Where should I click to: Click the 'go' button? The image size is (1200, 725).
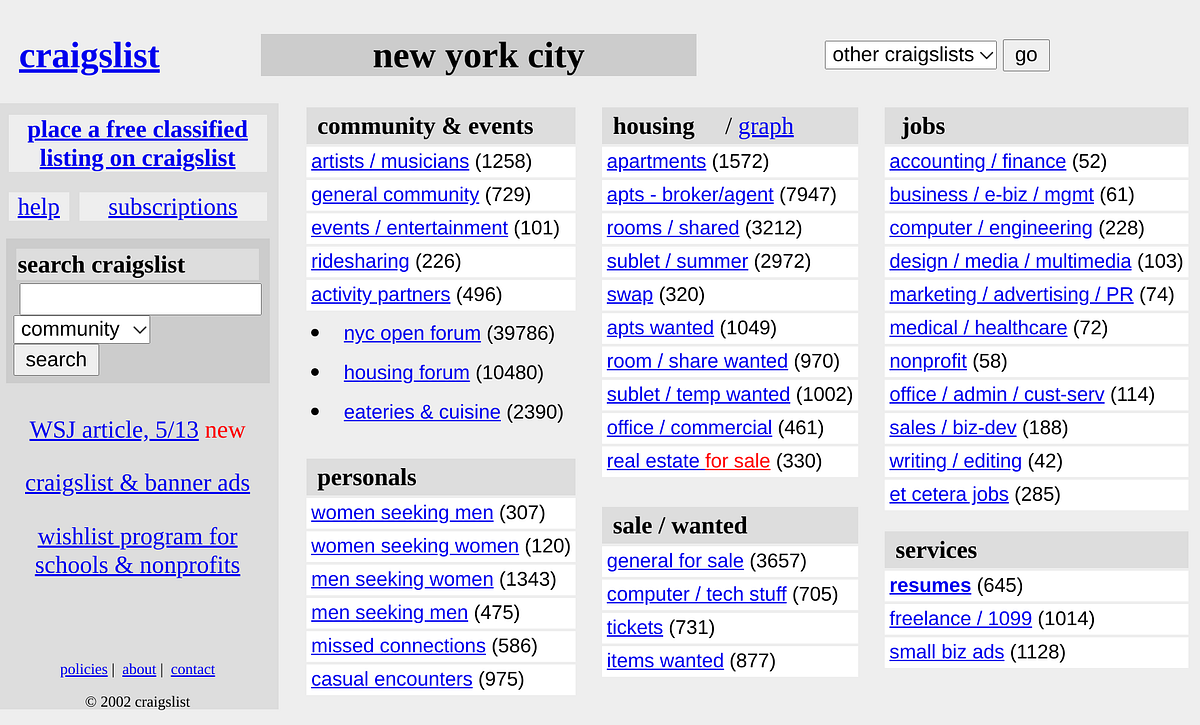point(1026,55)
